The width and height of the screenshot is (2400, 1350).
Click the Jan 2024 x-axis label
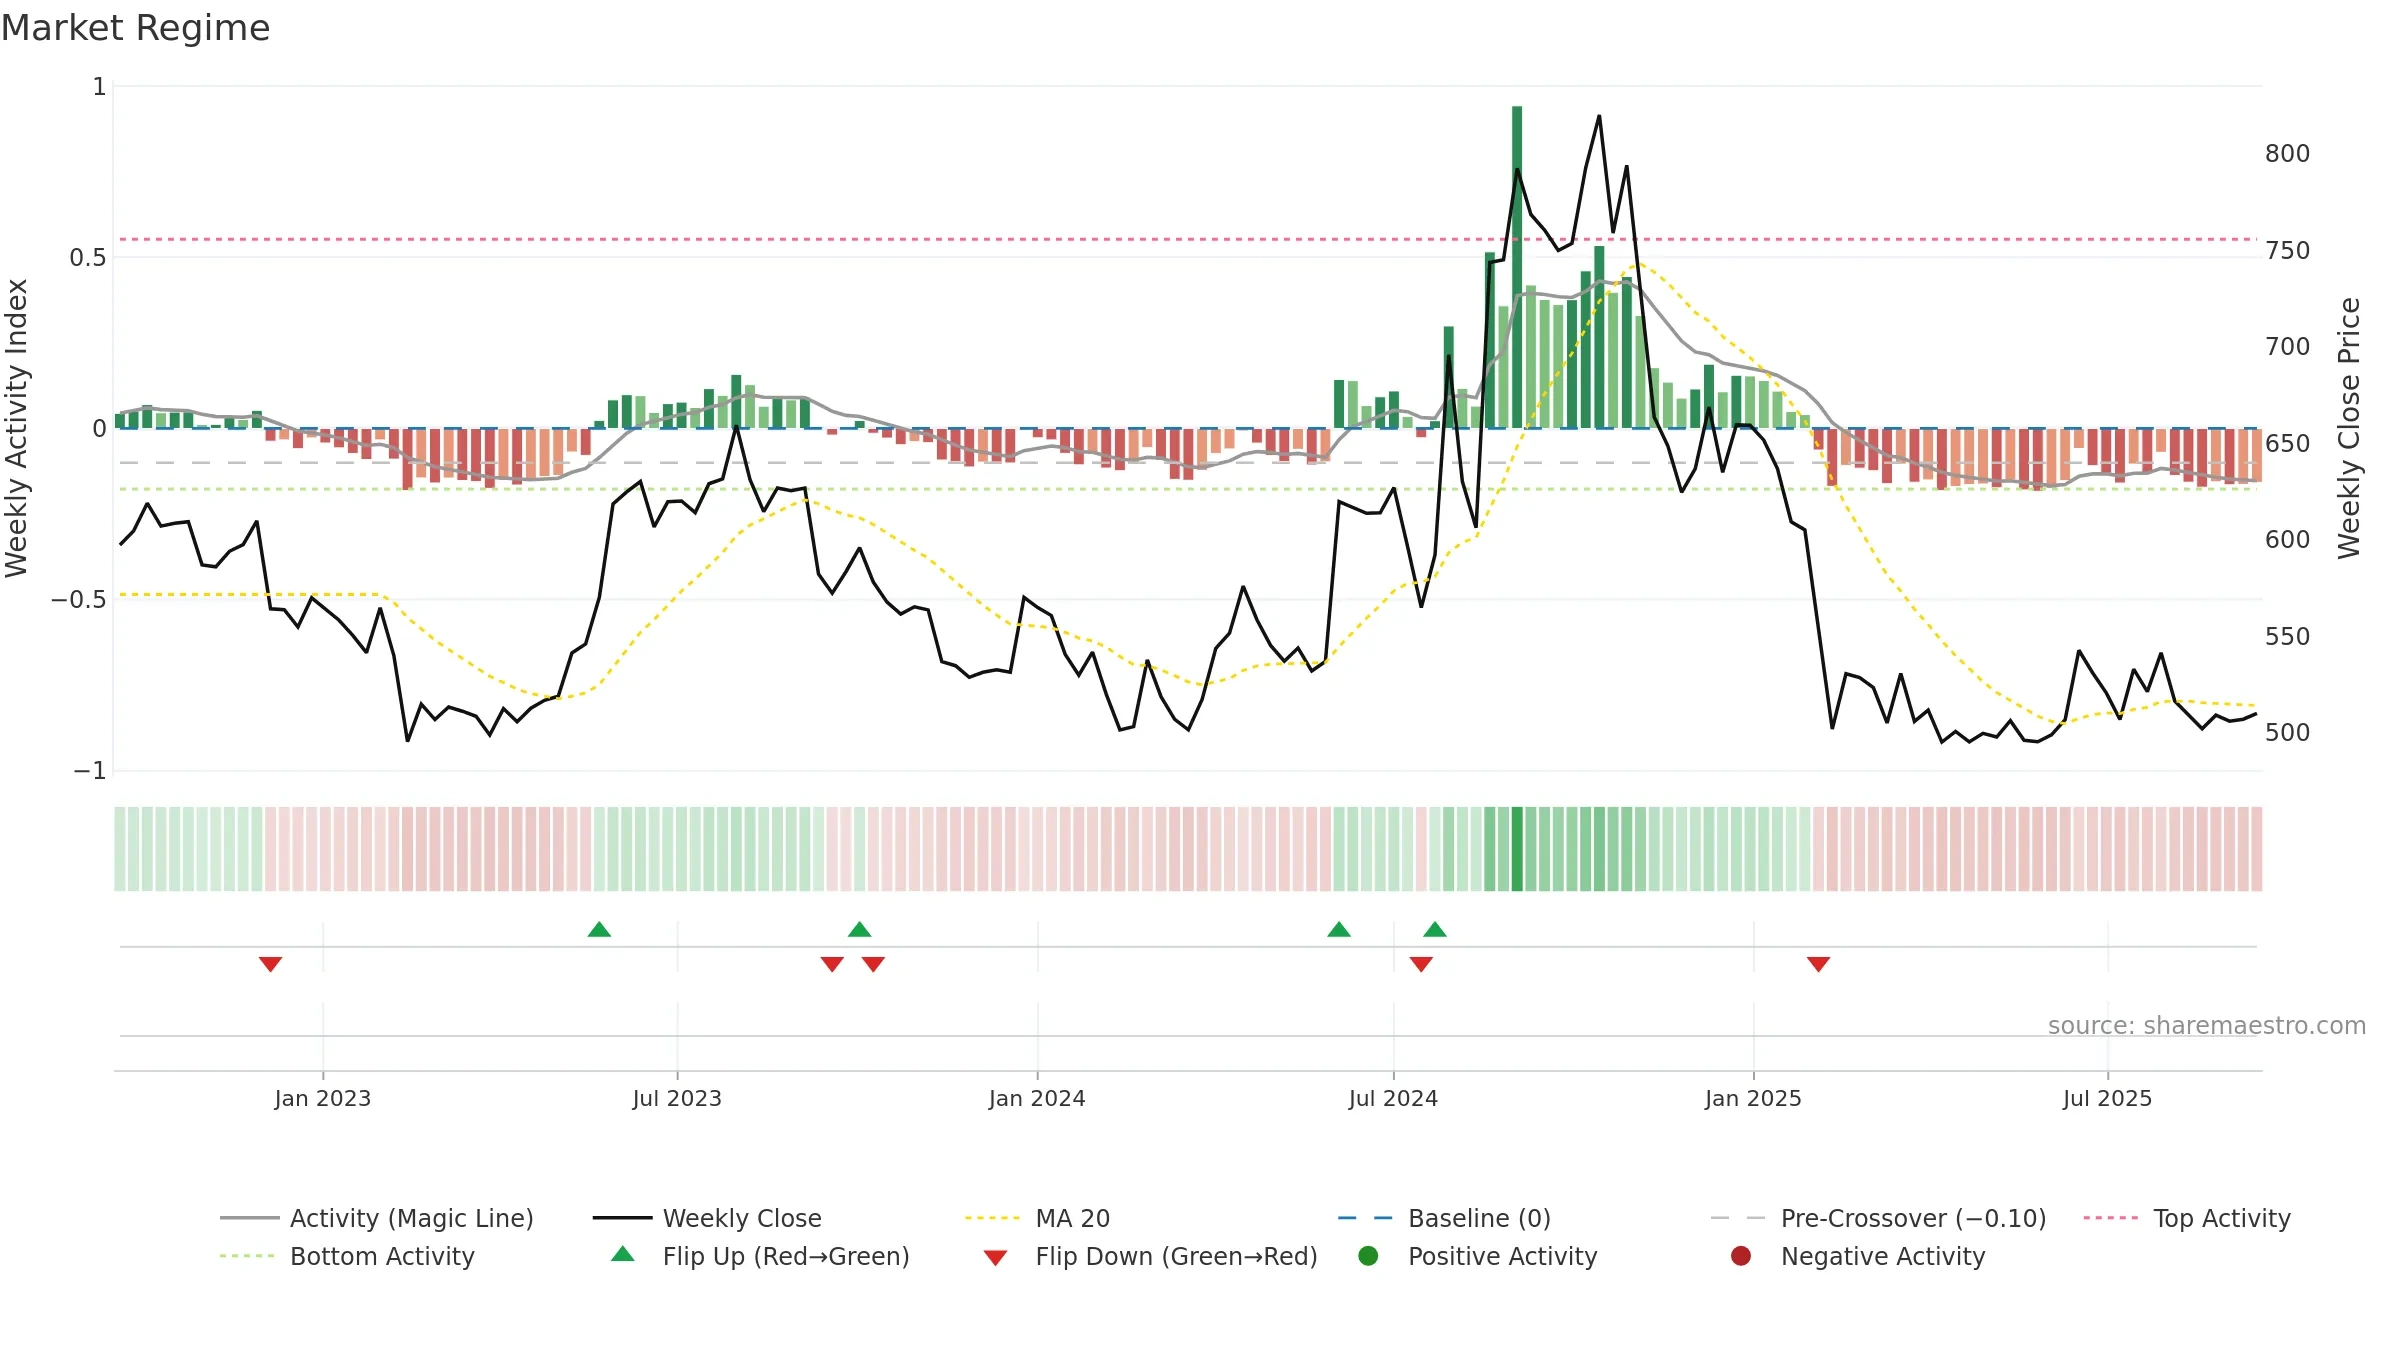click(1037, 1098)
